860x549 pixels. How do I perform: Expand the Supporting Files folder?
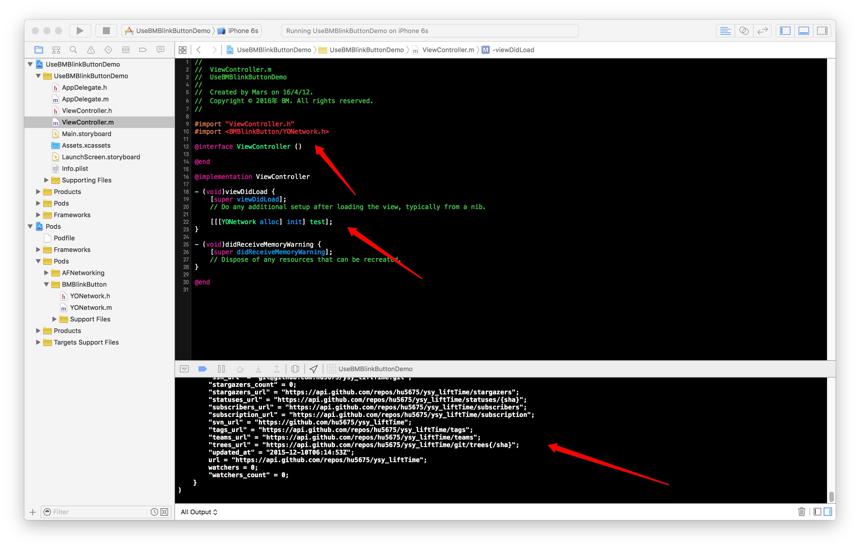47,180
